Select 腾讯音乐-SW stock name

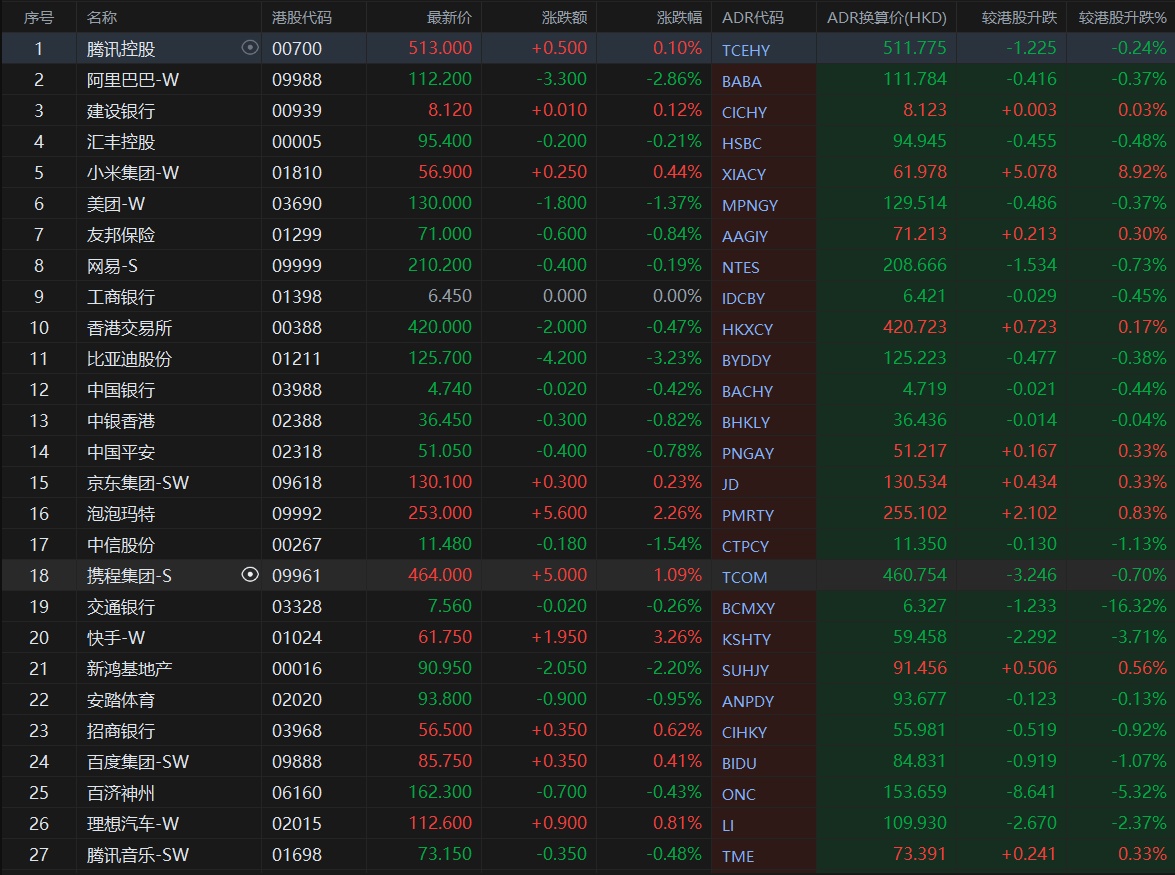coord(137,855)
